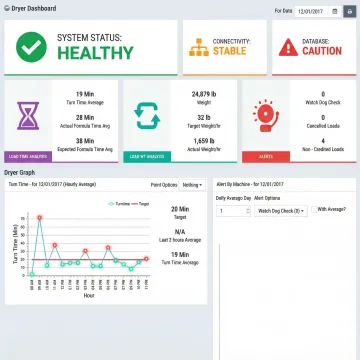Click the Dryer Graph heading

[x=19, y=173]
